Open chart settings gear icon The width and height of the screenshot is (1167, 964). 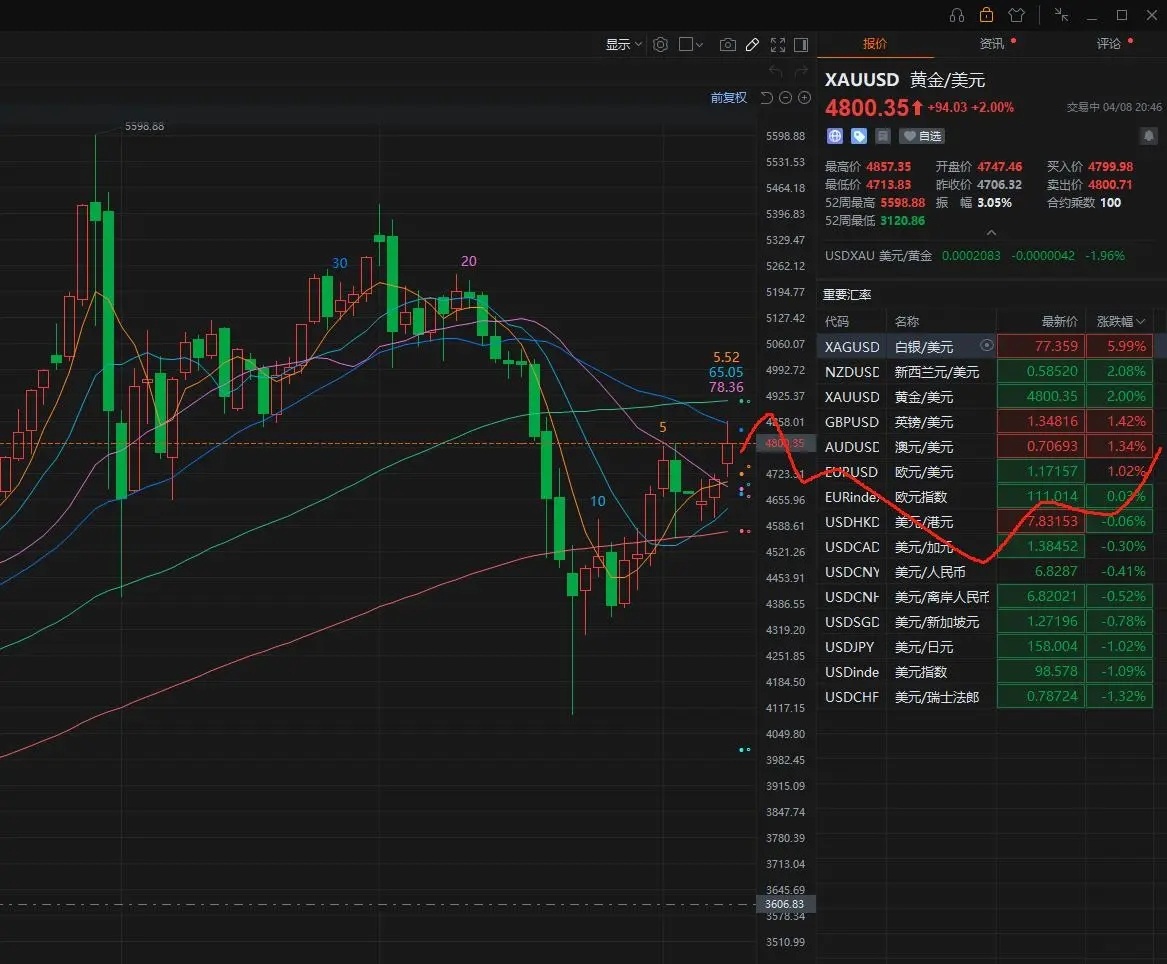tap(660, 45)
